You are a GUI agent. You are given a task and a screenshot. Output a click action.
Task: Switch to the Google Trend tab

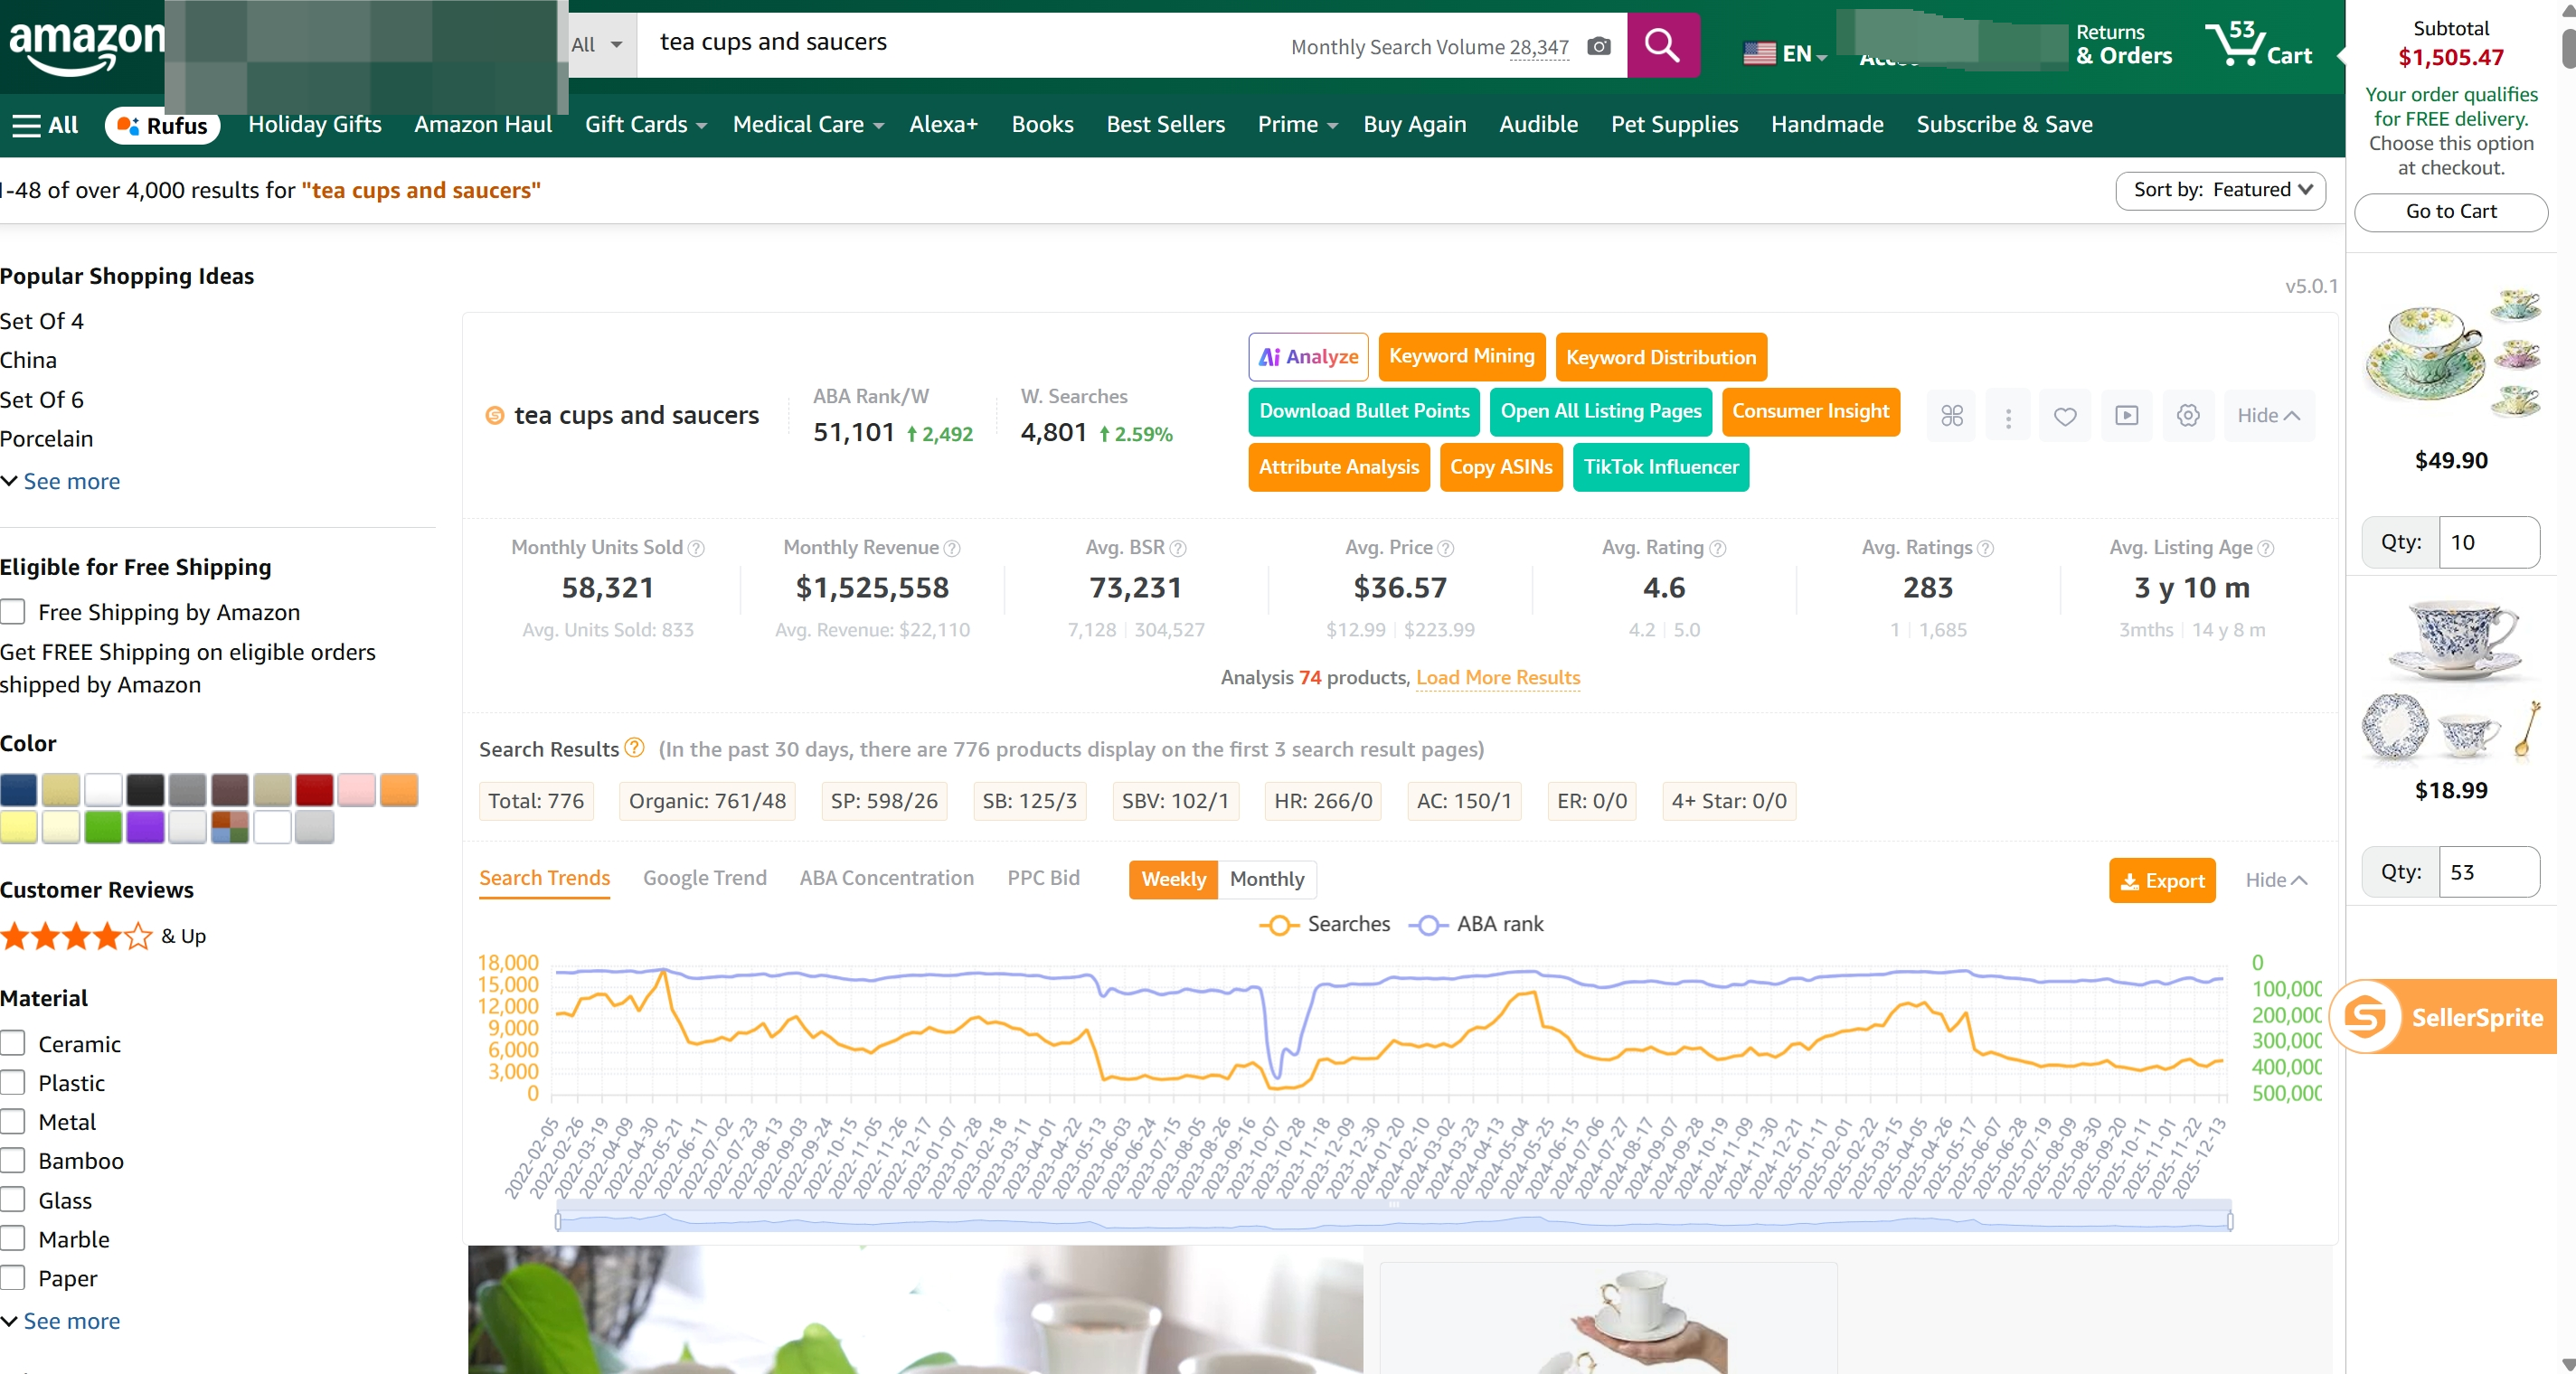click(704, 877)
